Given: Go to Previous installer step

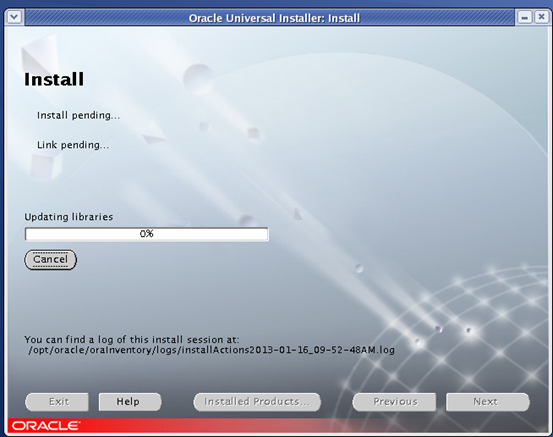Looking at the screenshot, I should pyautogui.click(x=394, y=402).
